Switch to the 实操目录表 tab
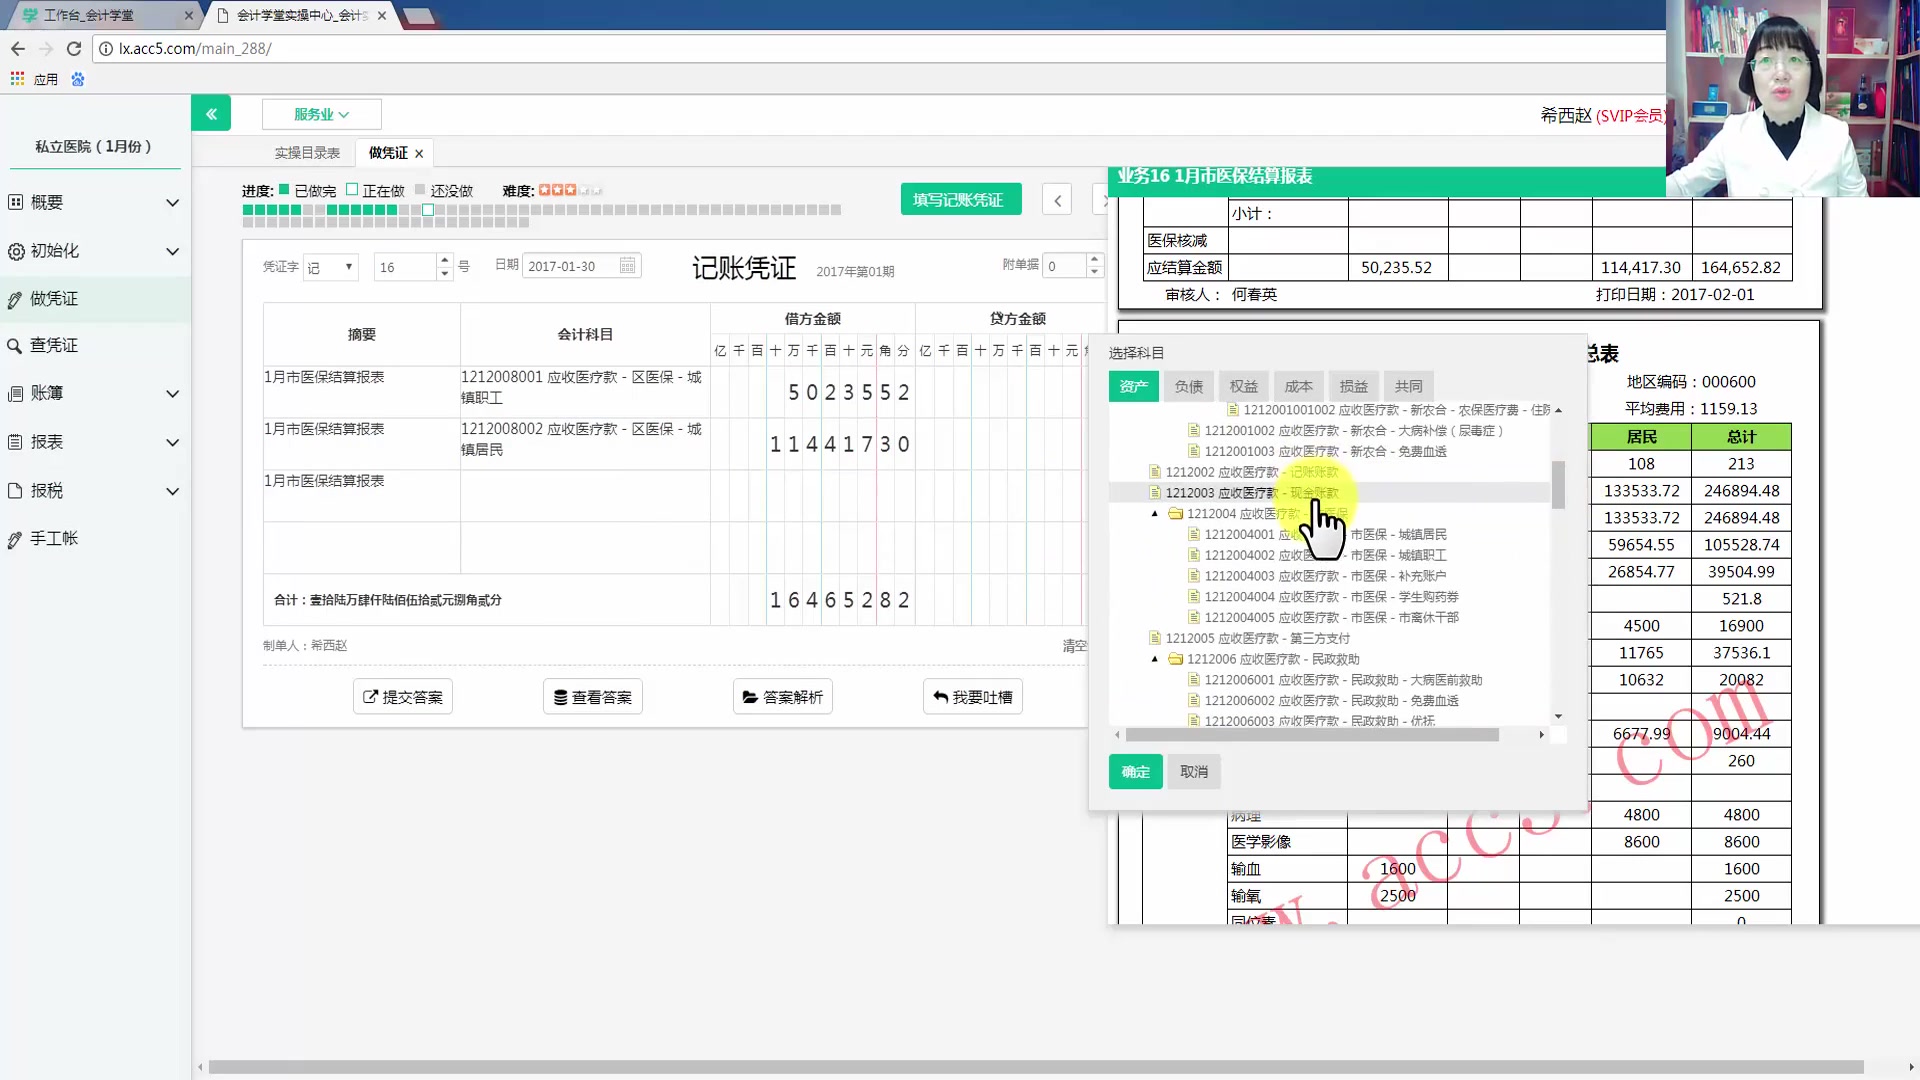This screenshot has height=1080, width=1920. click(307, 153)
